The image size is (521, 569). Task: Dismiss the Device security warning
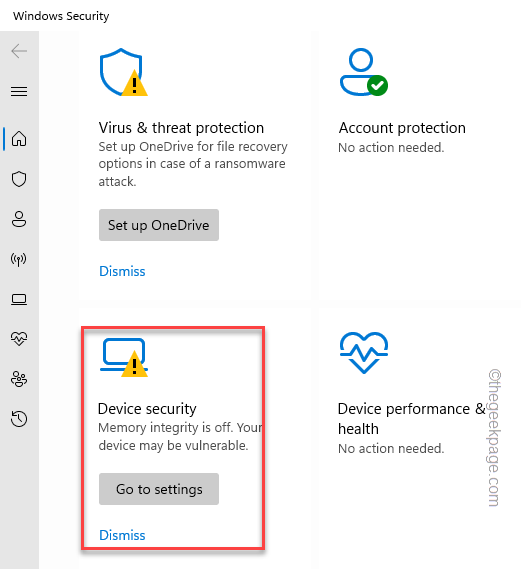coord(122,535)
